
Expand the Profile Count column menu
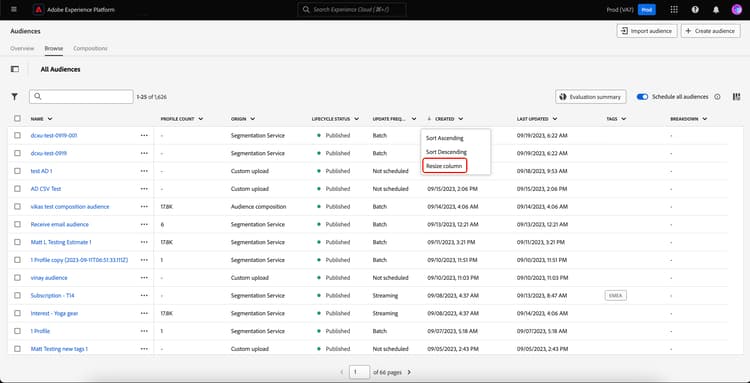[200, 119]
